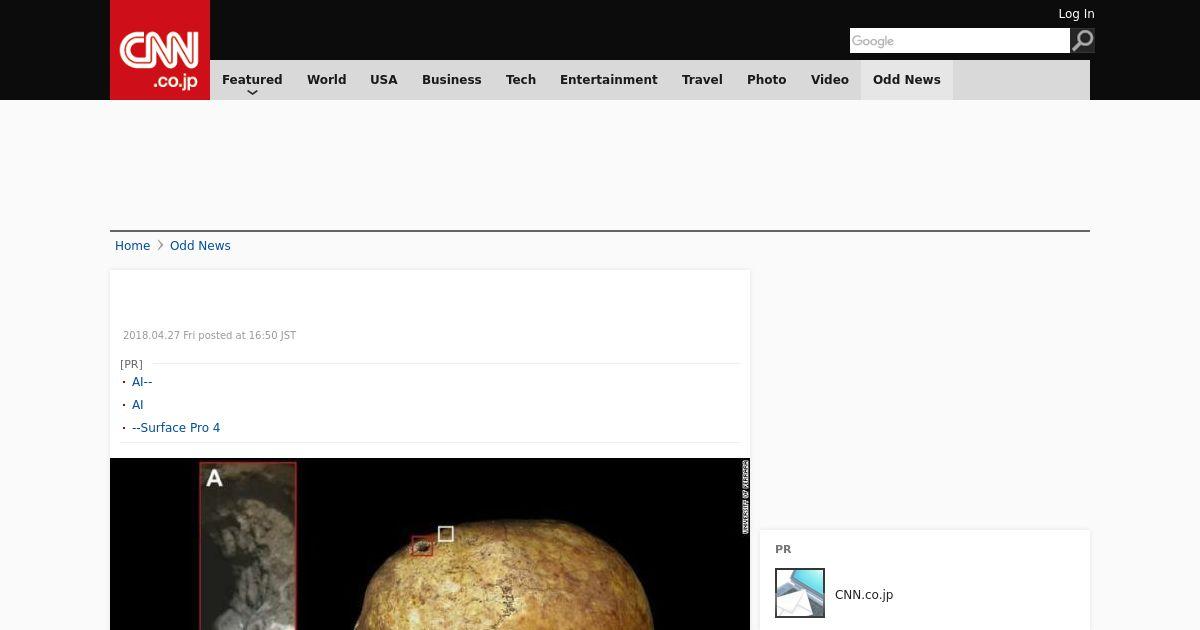Click the CNN.co.jp text in PR box

click(864, 595)
